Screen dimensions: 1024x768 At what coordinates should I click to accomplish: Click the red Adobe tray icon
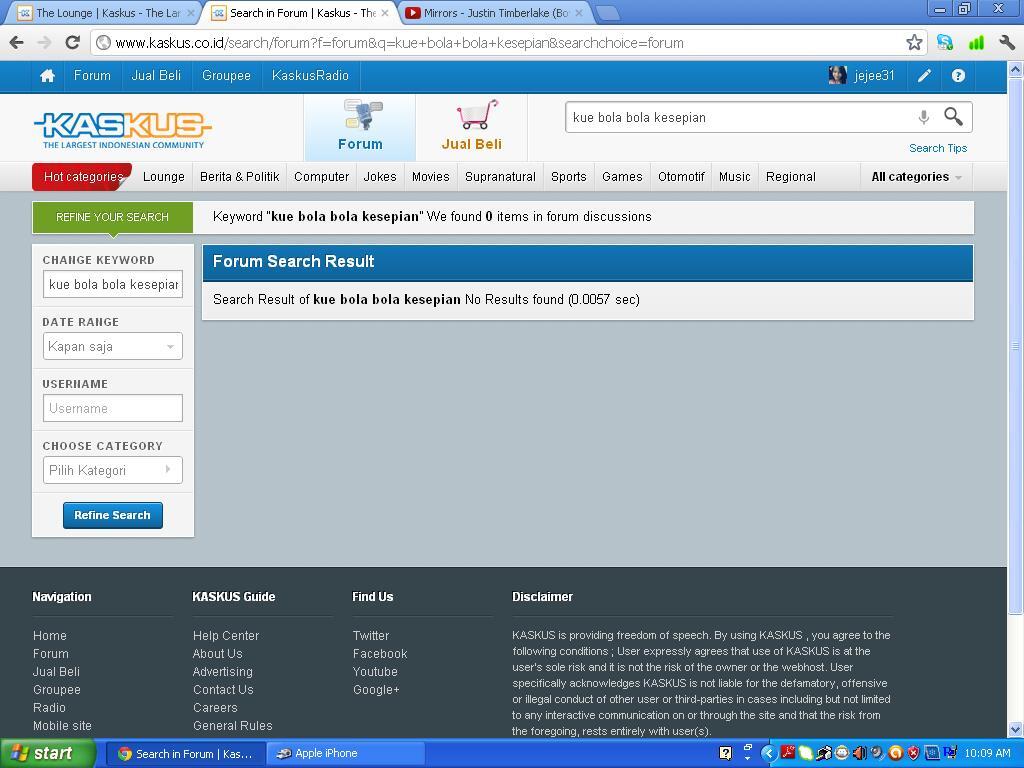click(788, 753)
